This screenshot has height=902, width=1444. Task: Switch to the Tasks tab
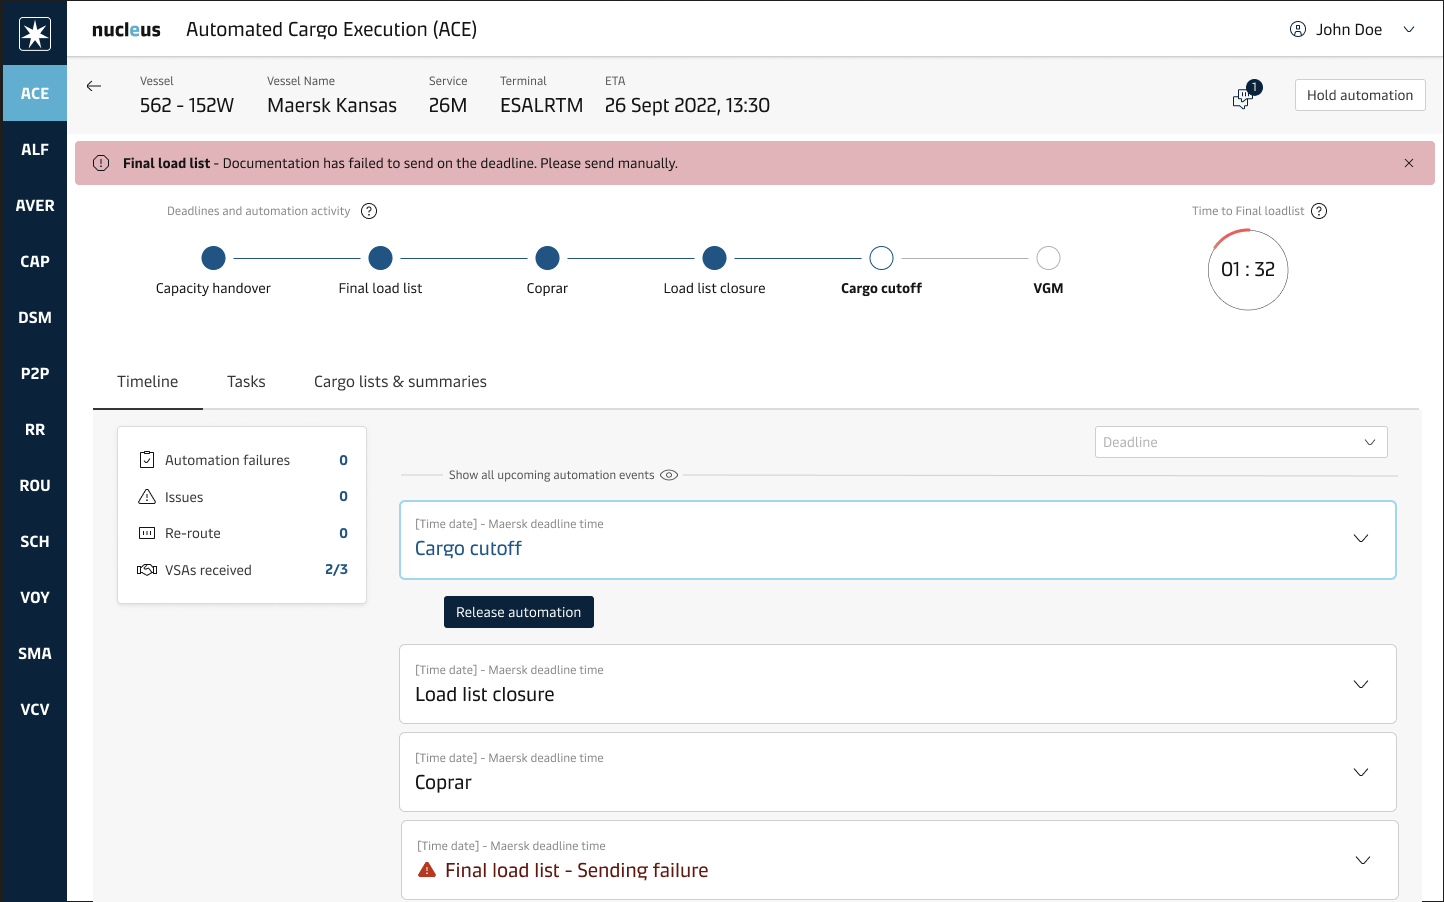point(246,382)
